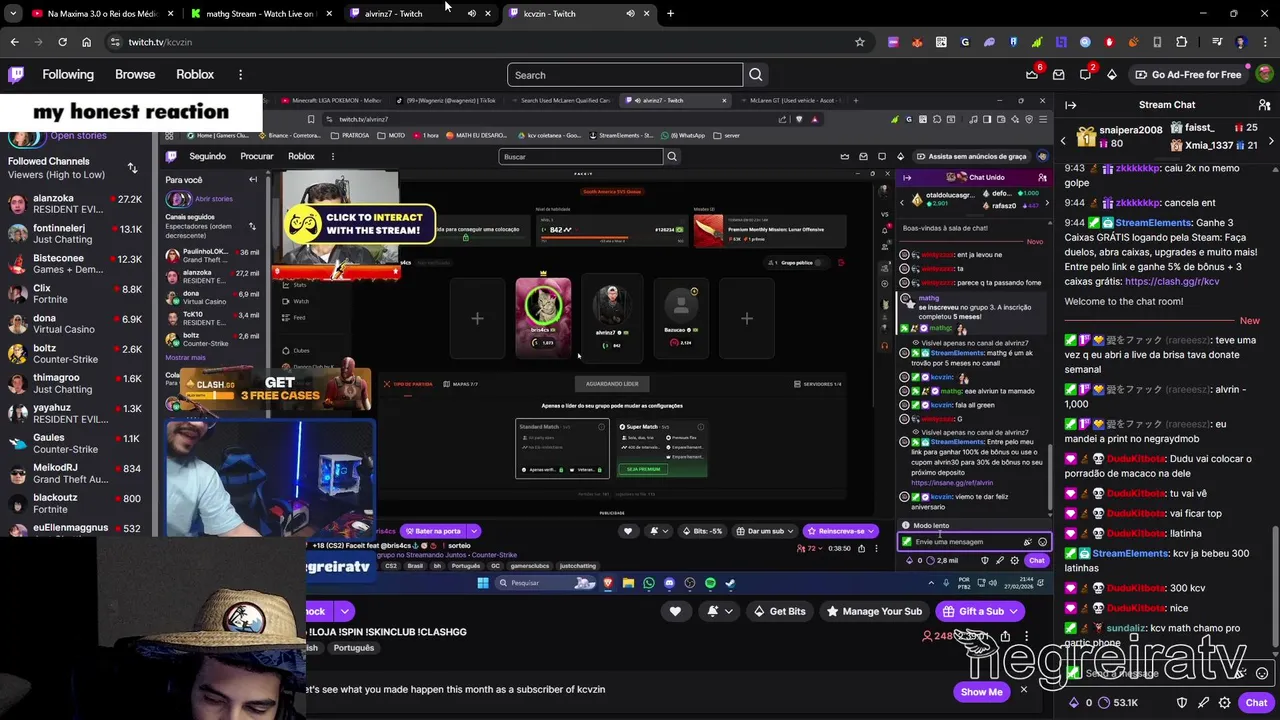Click sword mod-view icon in chat footer
The width and height of the screenshot is (1280, 720).
1204,703
